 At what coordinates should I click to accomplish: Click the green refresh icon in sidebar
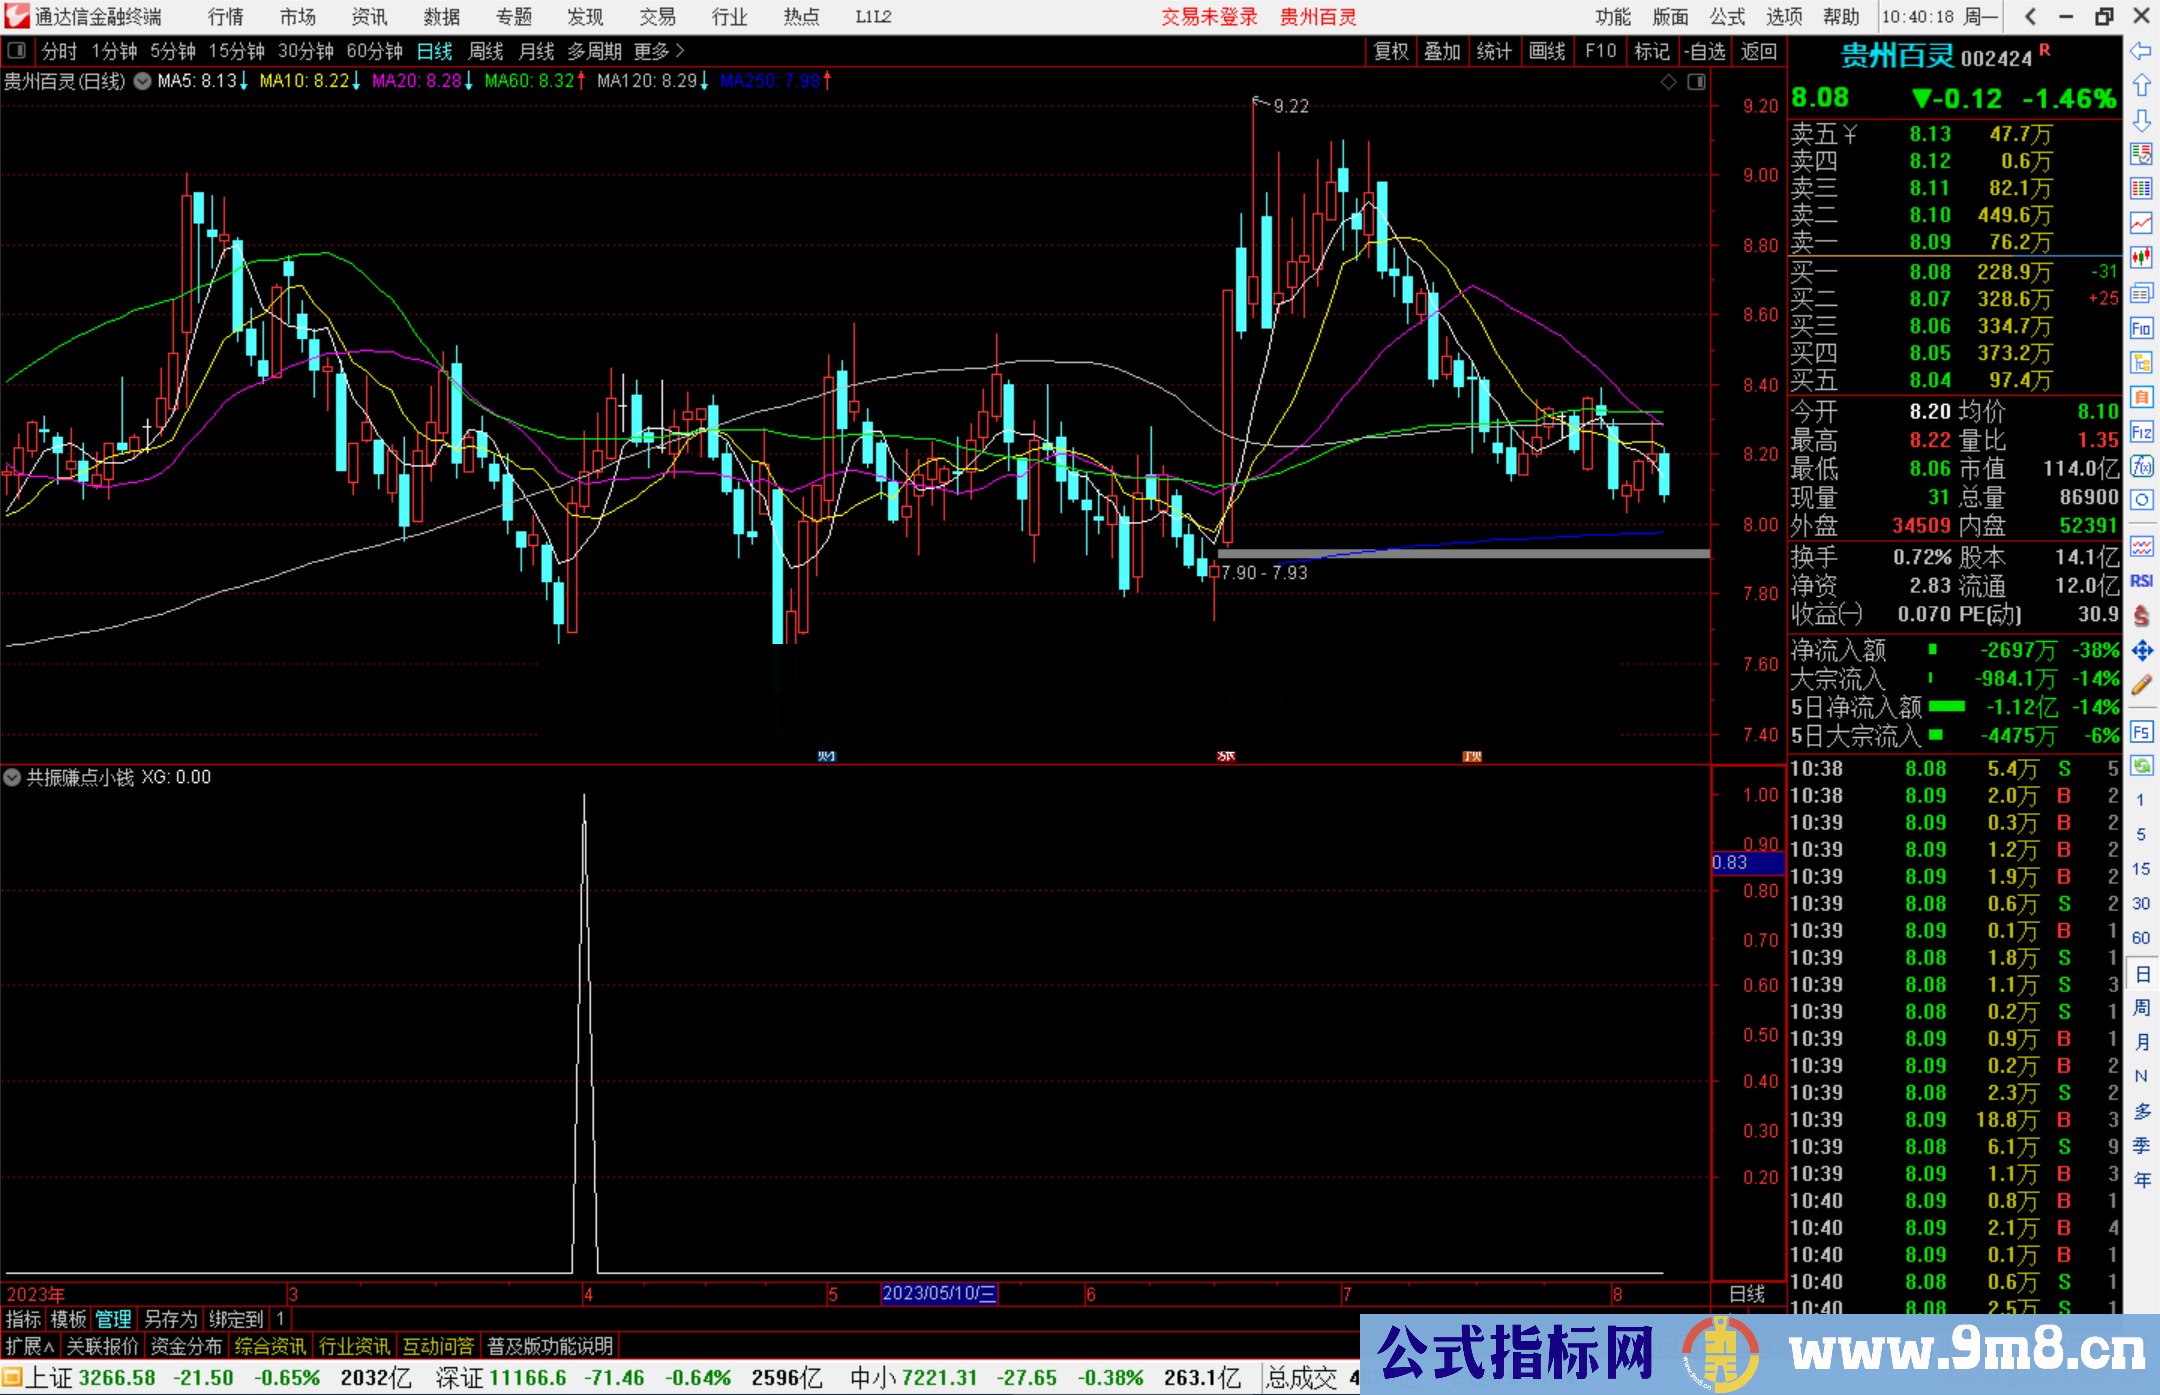[x=2141, y=766]
